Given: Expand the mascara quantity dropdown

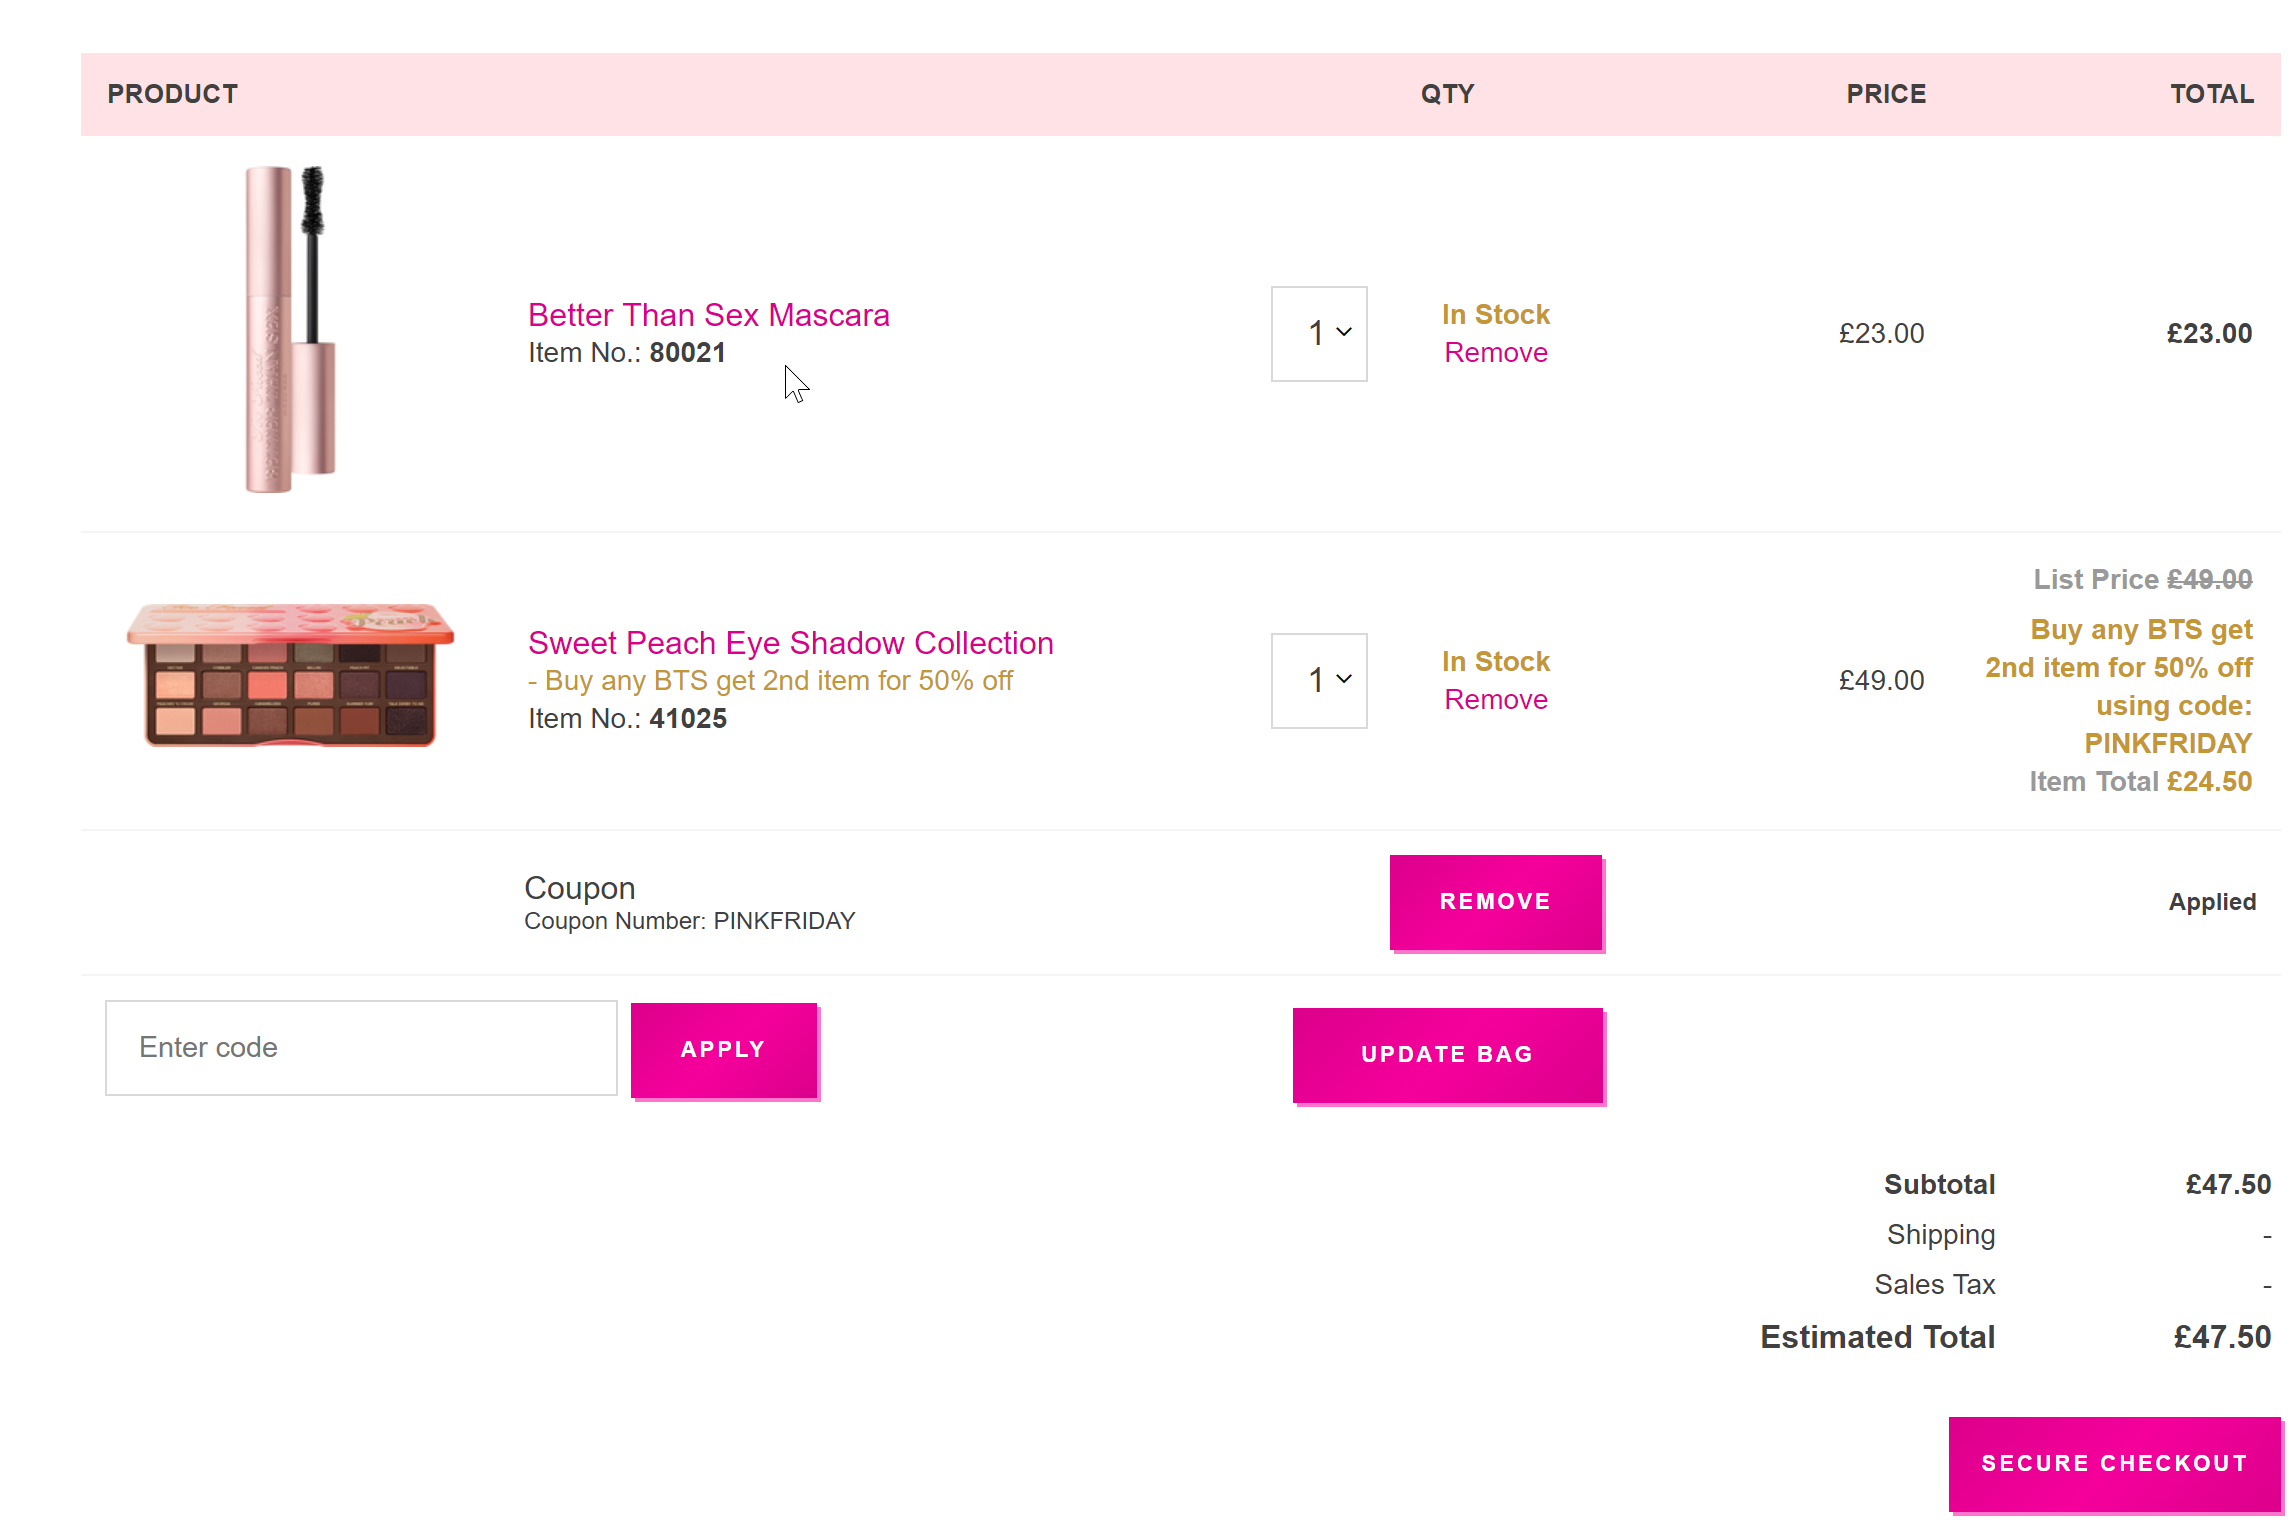Looking at the screenshot, I should pyautogui.click(x=1318, y=334).
